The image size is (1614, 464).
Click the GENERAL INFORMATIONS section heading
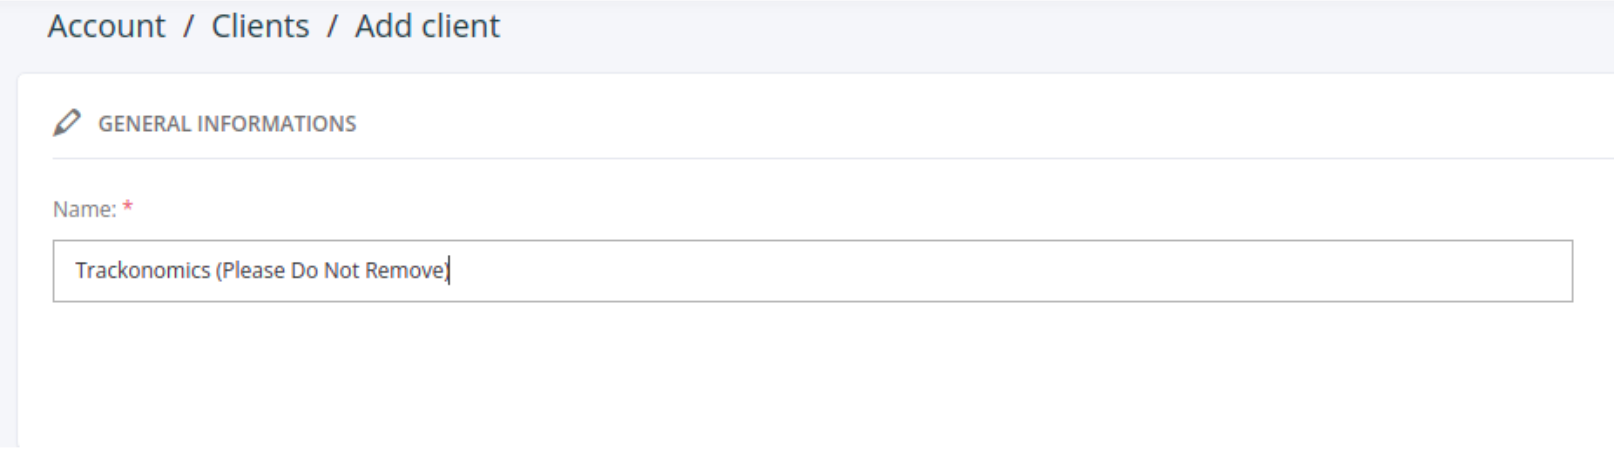pos(227,124)
